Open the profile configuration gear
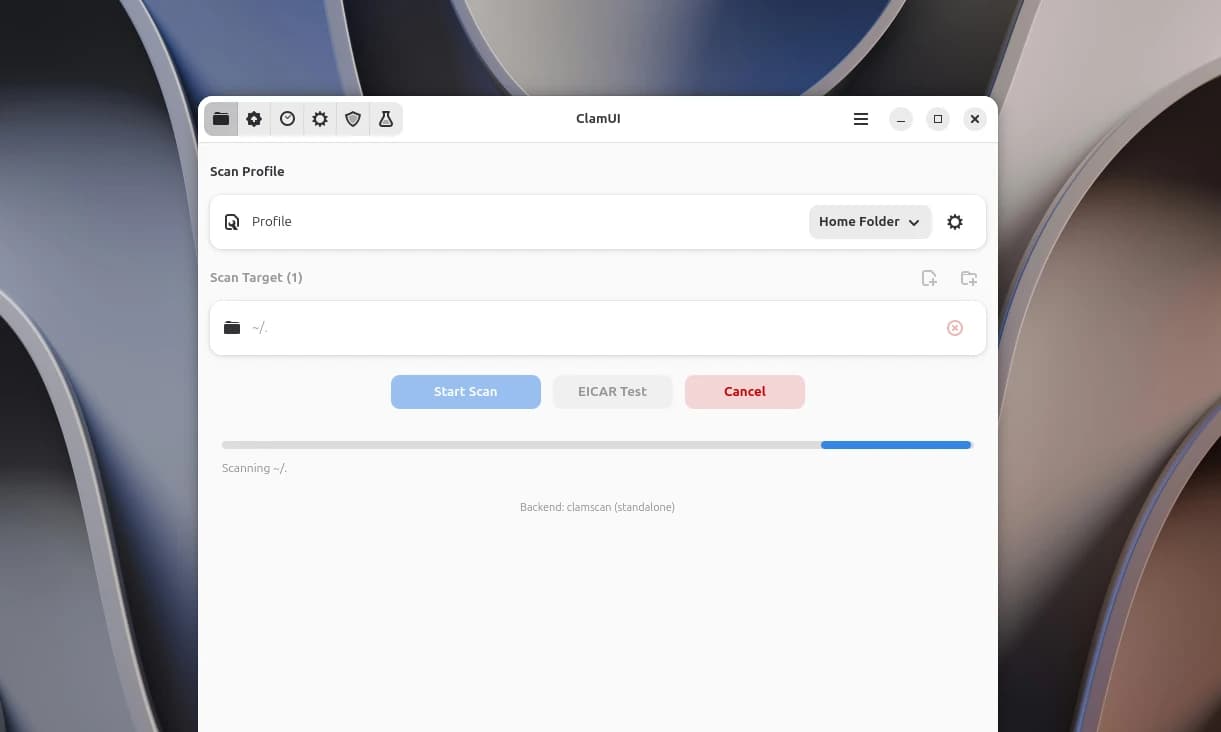The height and width of the screenshot is (732, 1221). pos(955,221)
